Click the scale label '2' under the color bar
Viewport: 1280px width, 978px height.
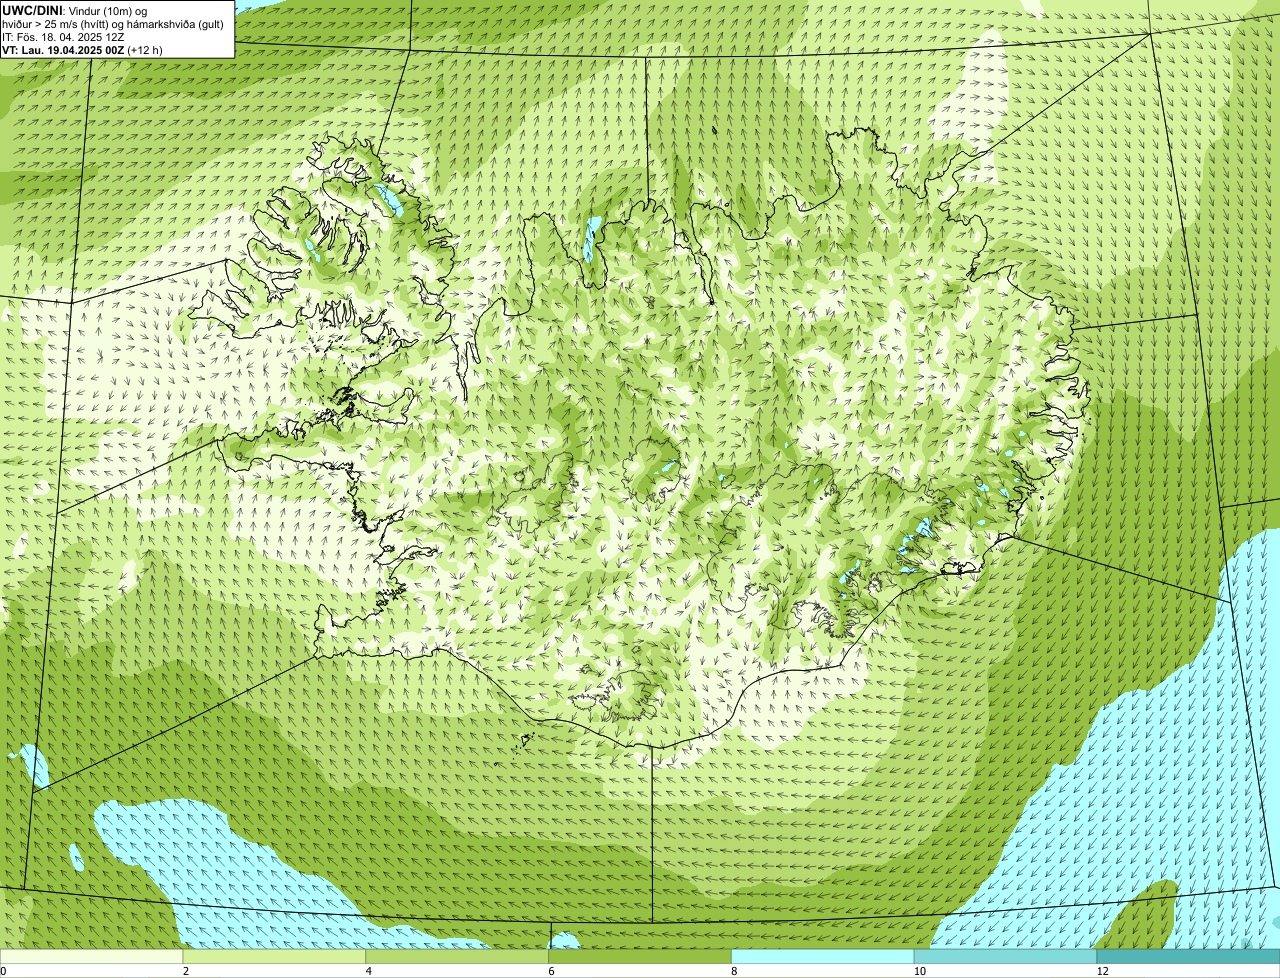click(186, 971)
